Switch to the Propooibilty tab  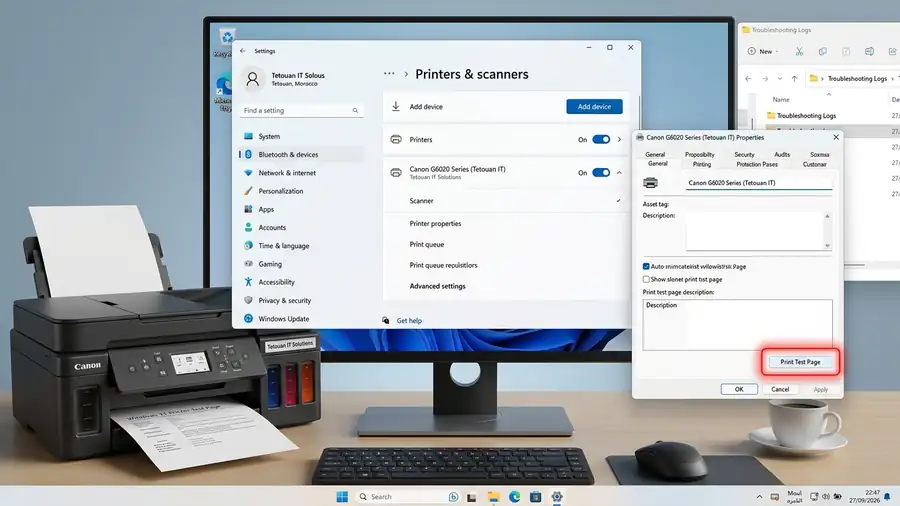click(700, 155)
